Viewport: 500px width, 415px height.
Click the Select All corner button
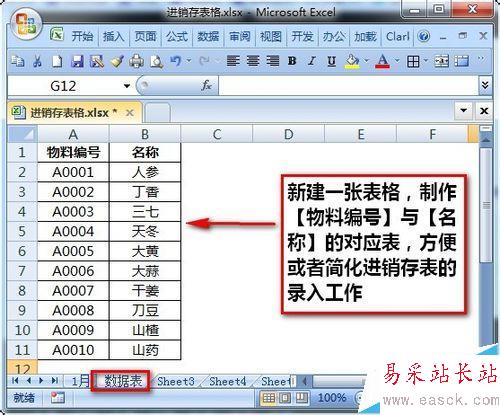22,134
